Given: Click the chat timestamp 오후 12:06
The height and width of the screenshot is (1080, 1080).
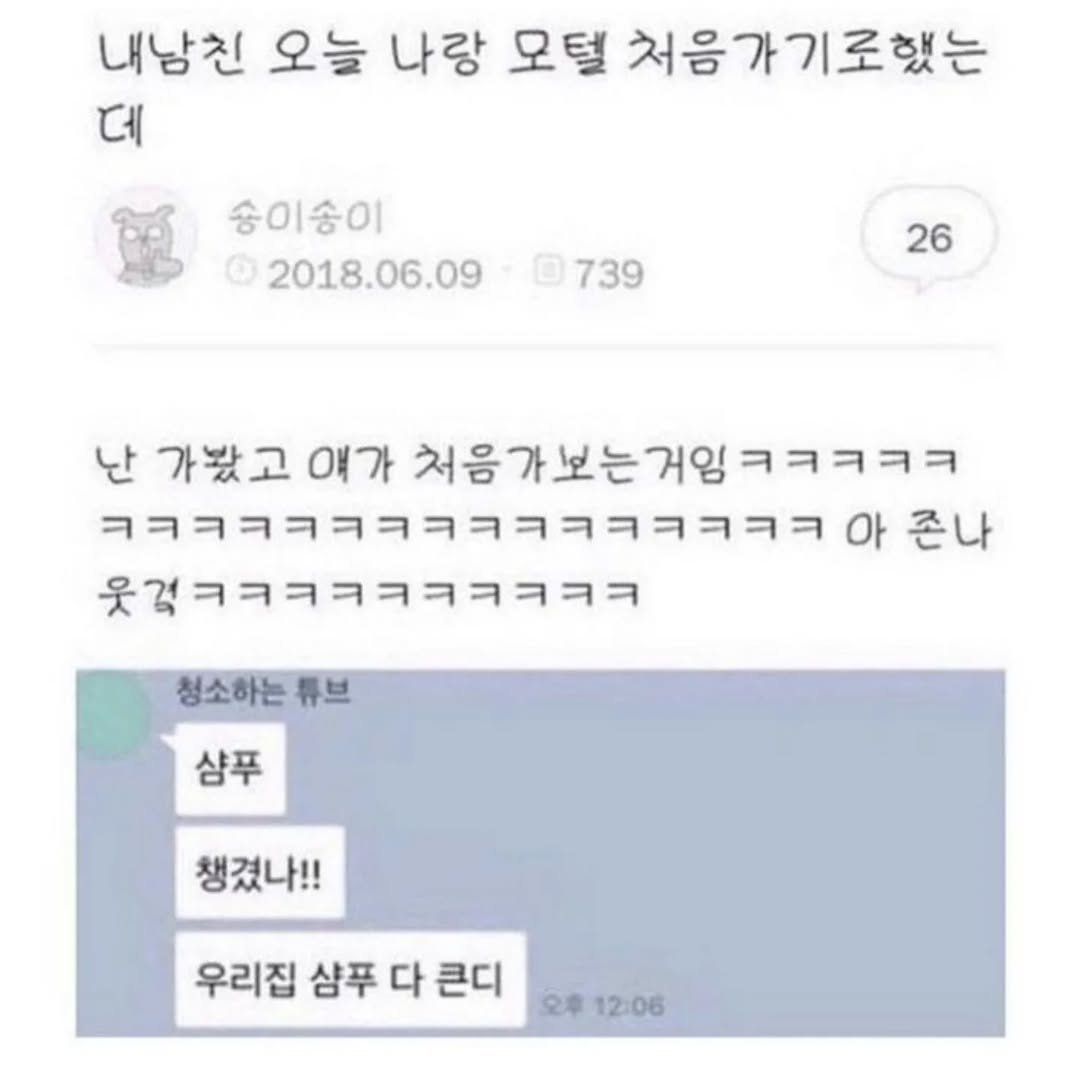Looking at the screenshot, I should pos(602,1006).
